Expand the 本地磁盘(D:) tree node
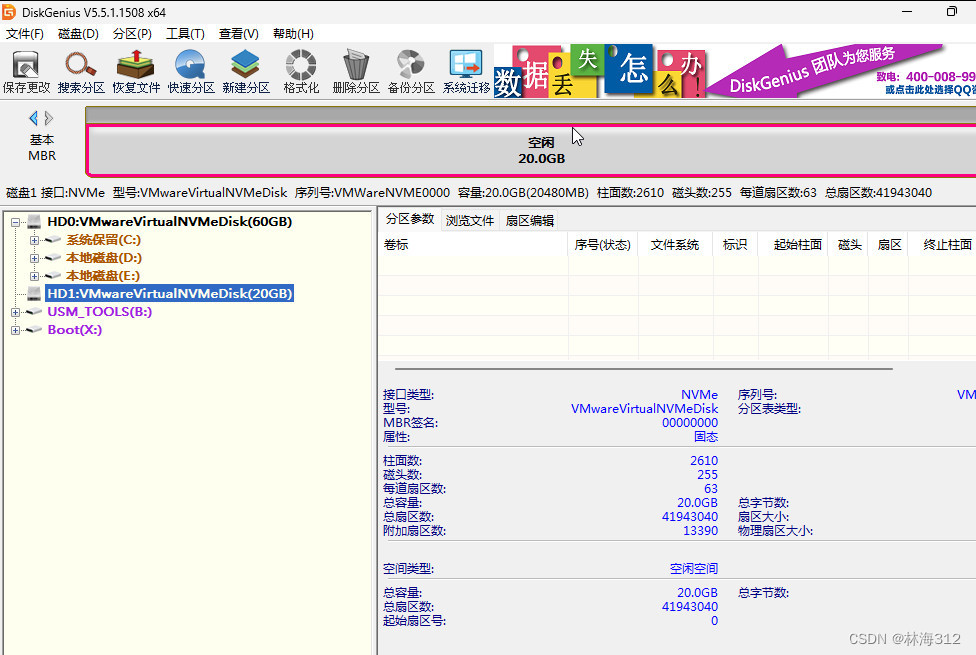The image size is (976, 655). pyautogui.click(x=34, y=258)
